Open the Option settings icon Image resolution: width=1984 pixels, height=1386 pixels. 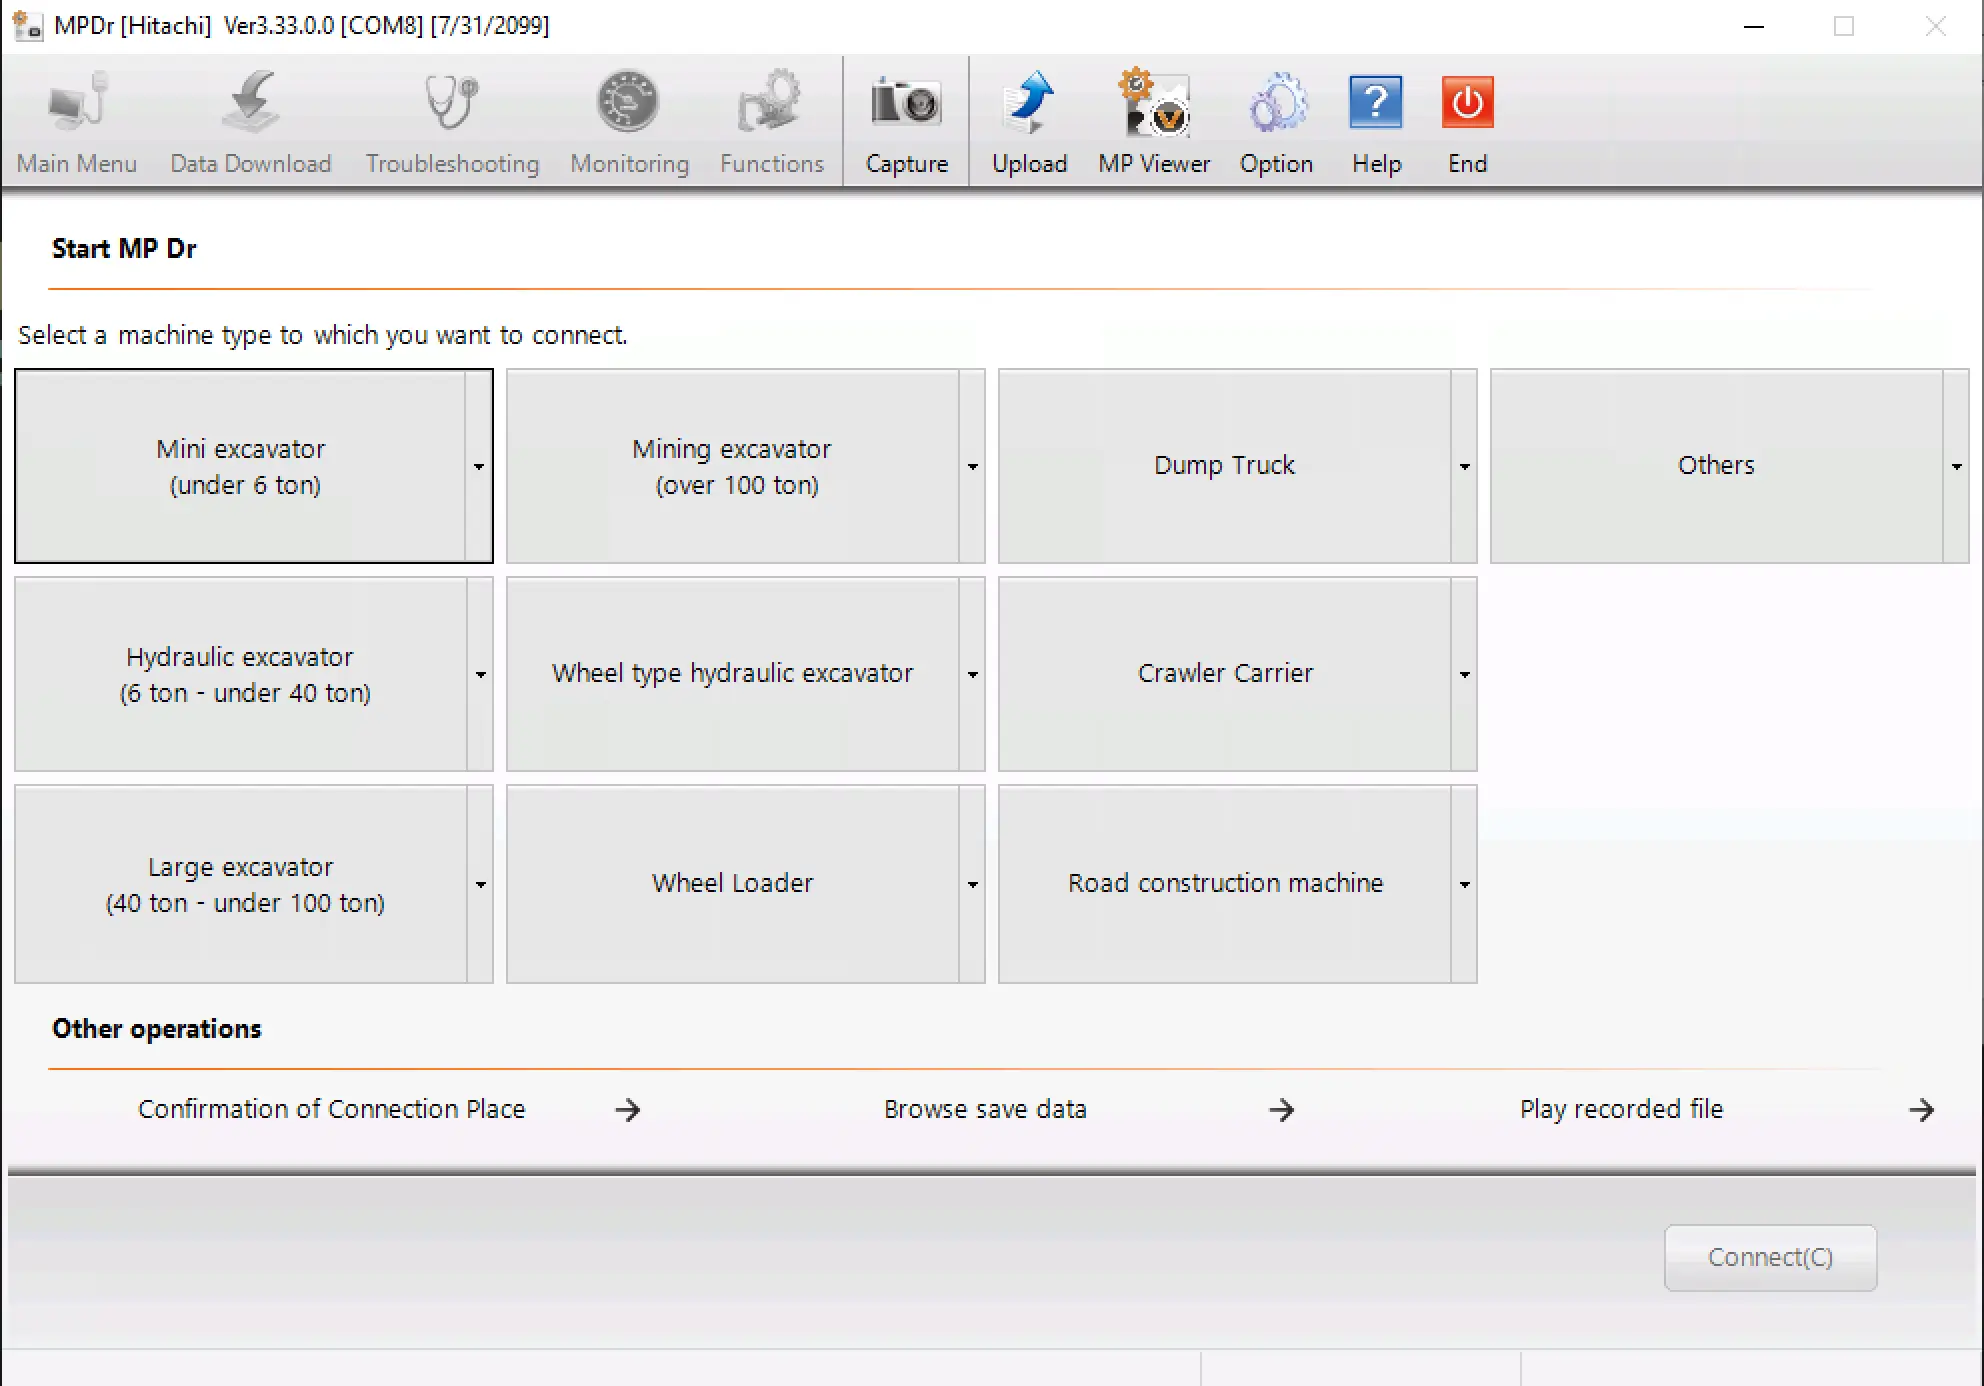[x=1276, y=104]
